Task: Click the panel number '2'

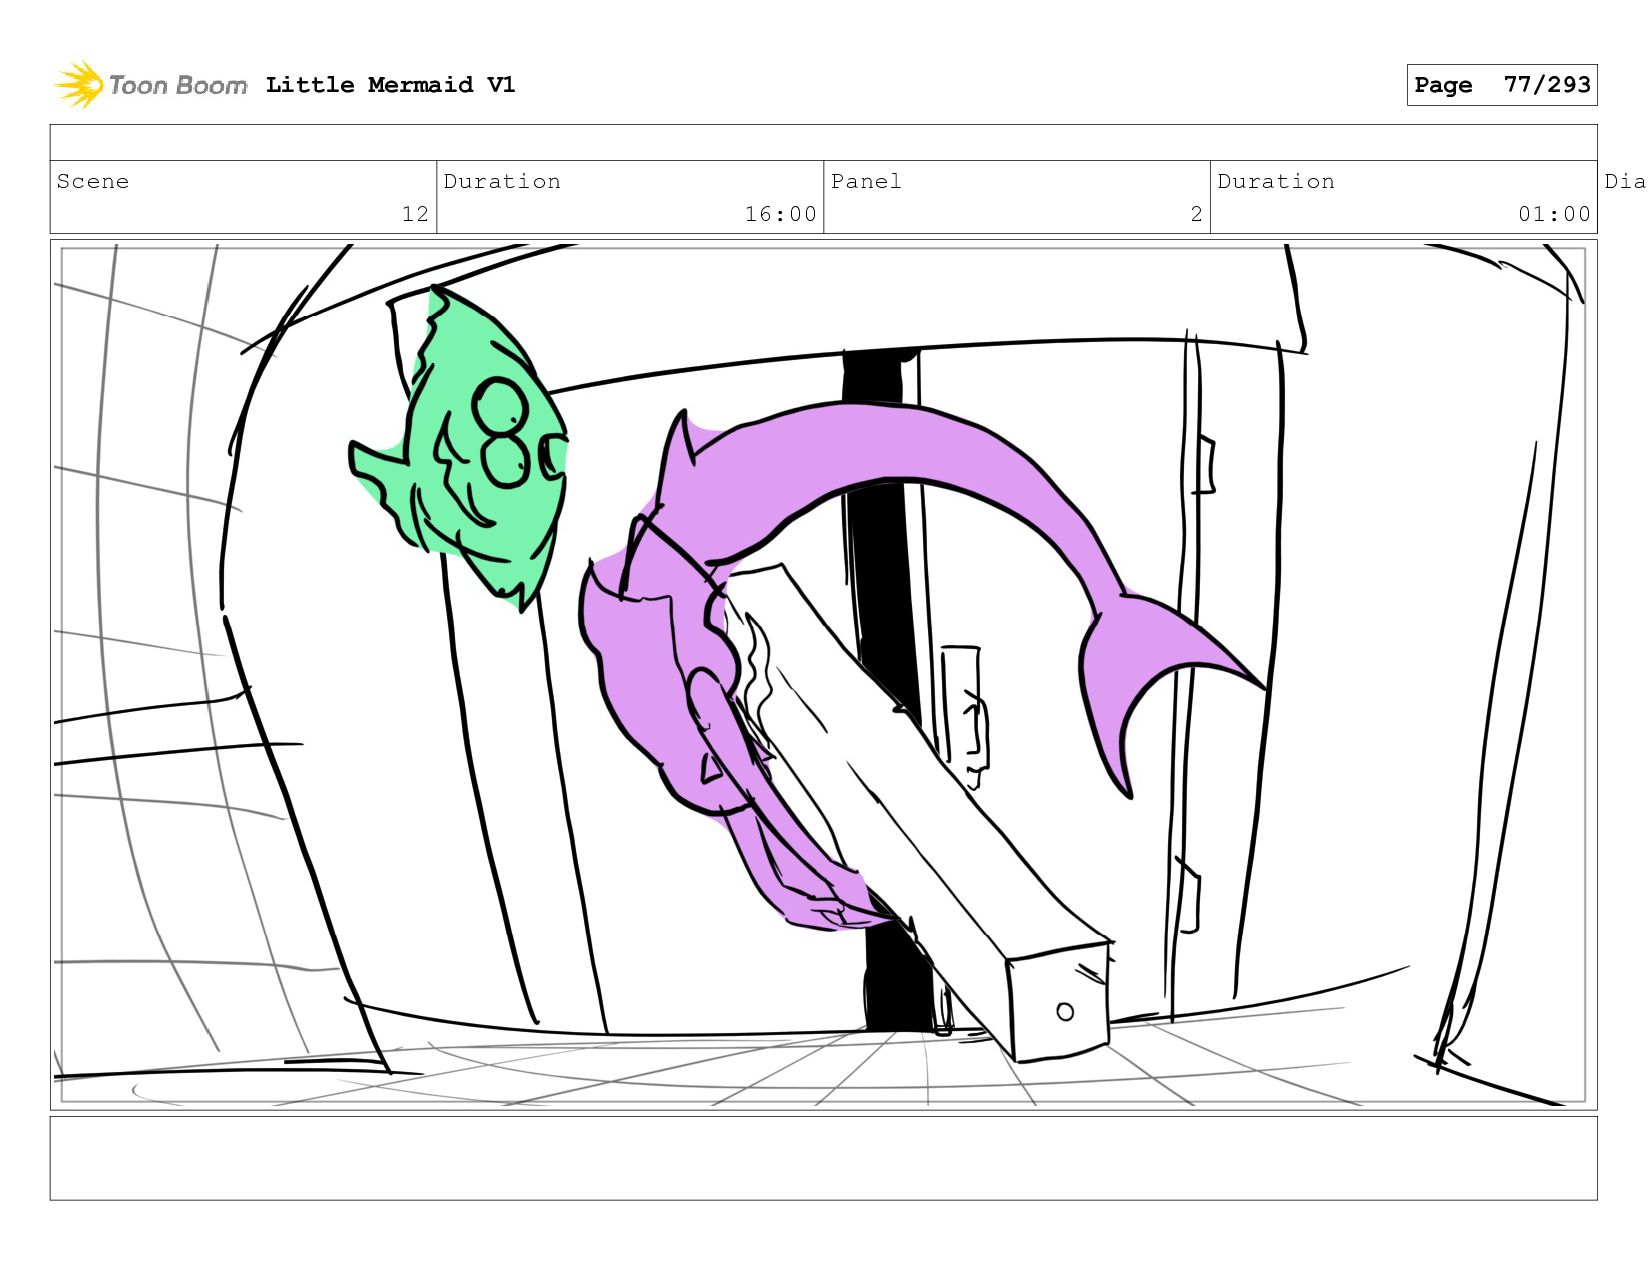Action: point(1196,214)
